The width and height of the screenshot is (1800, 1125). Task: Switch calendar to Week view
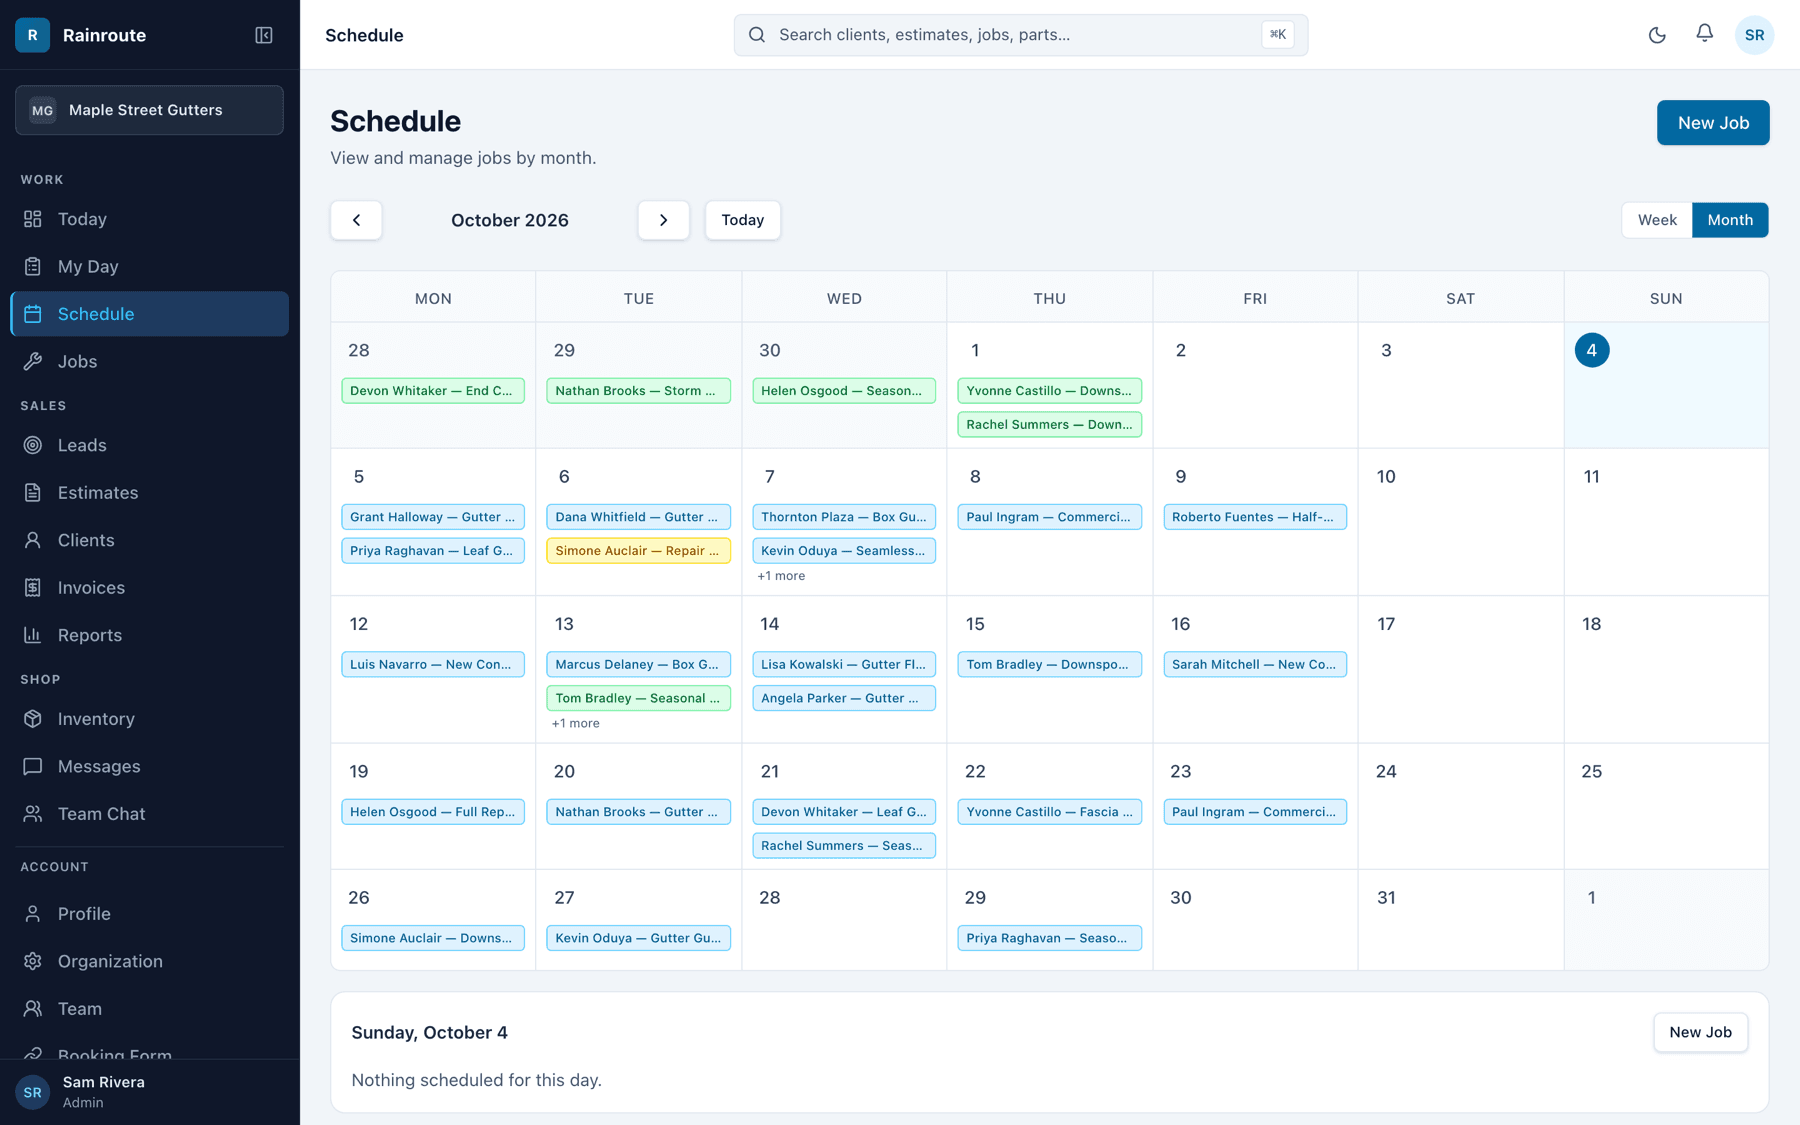click(1657, 220)
